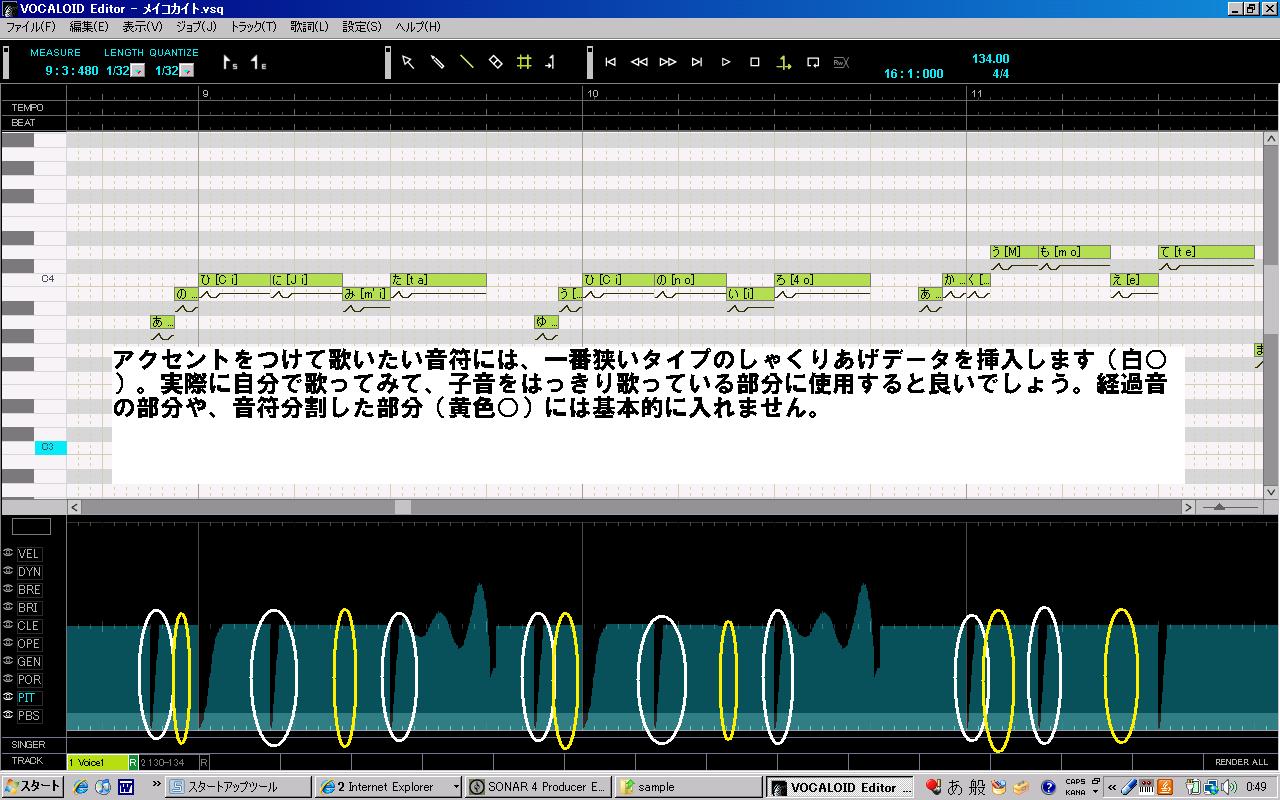Open the ジョブ(J) menu
This screenshot has width=1280, height=800.
196,26
